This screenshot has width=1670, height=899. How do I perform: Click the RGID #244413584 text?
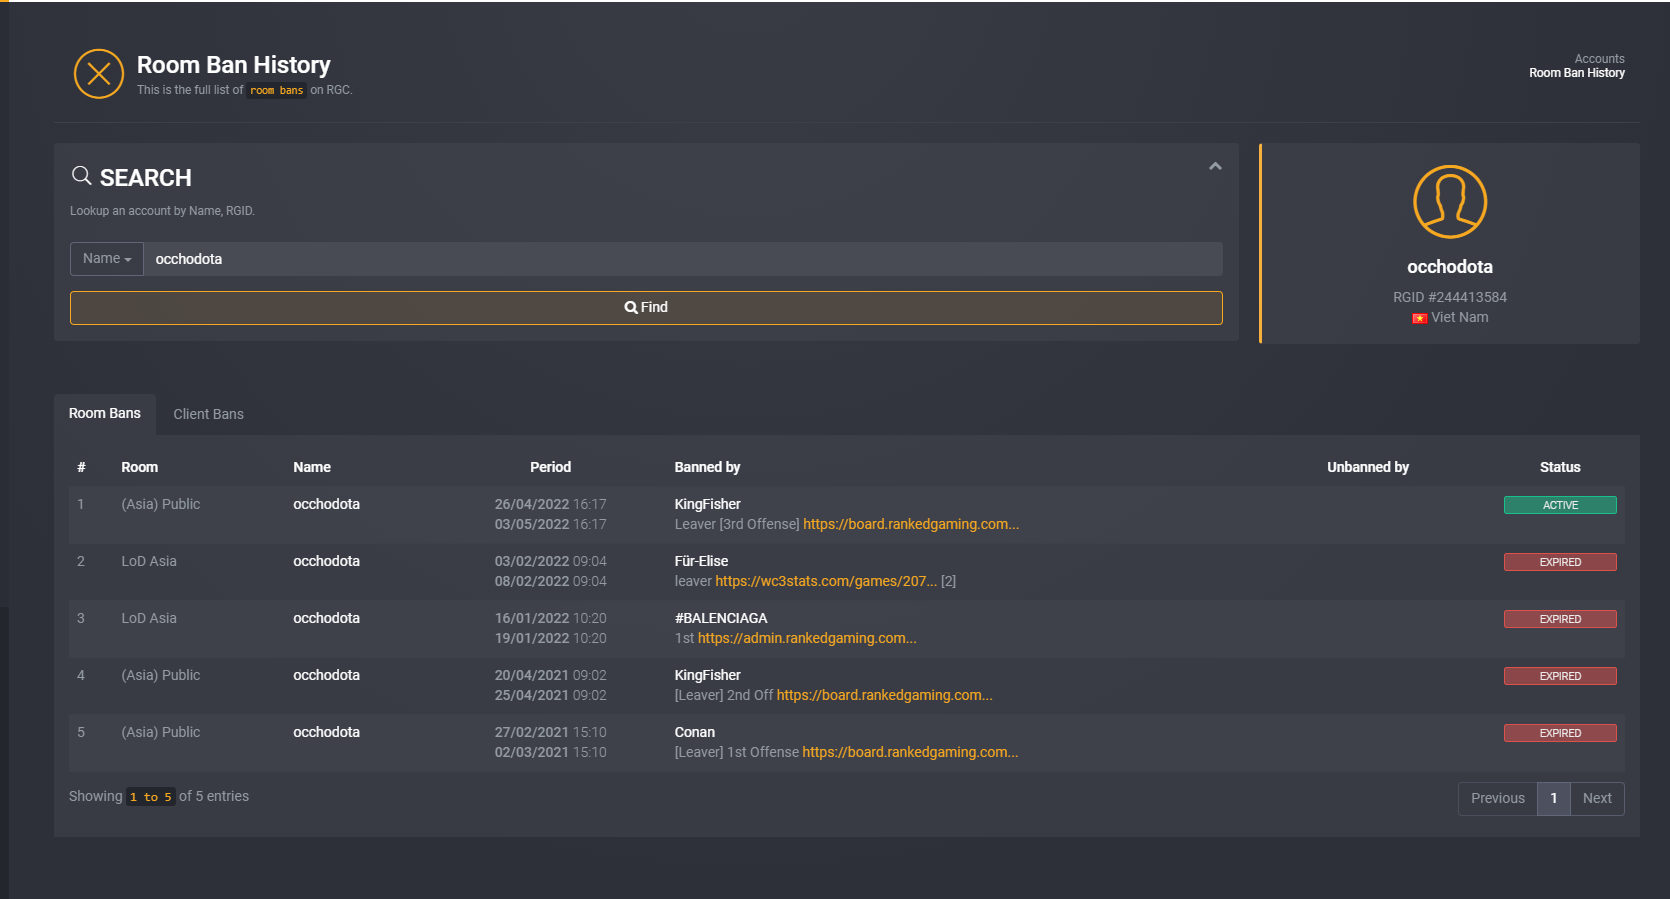(1450, 297)
